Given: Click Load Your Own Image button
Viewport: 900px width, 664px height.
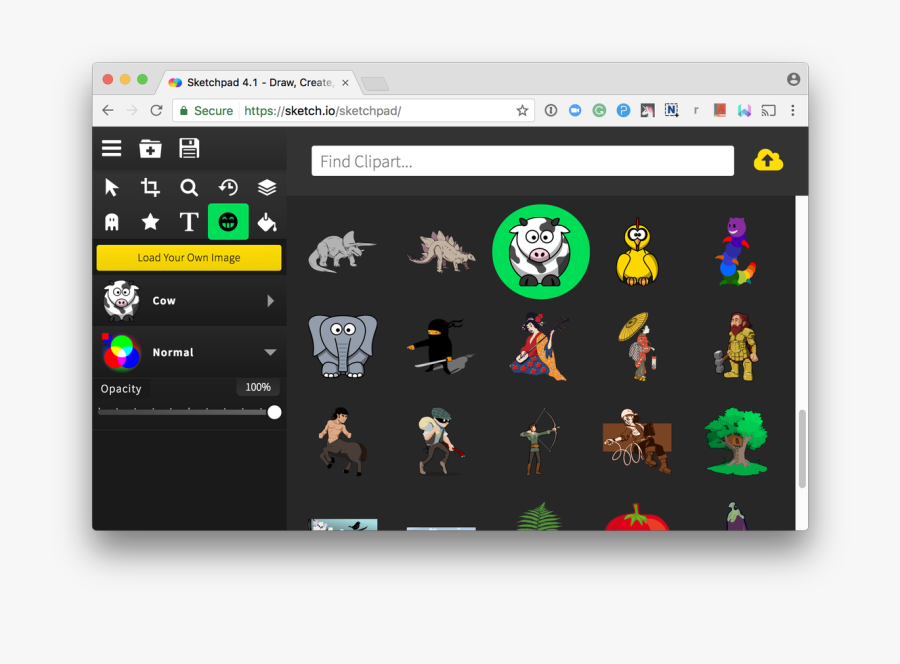Looking at the screenshot, I should [189, 258].
